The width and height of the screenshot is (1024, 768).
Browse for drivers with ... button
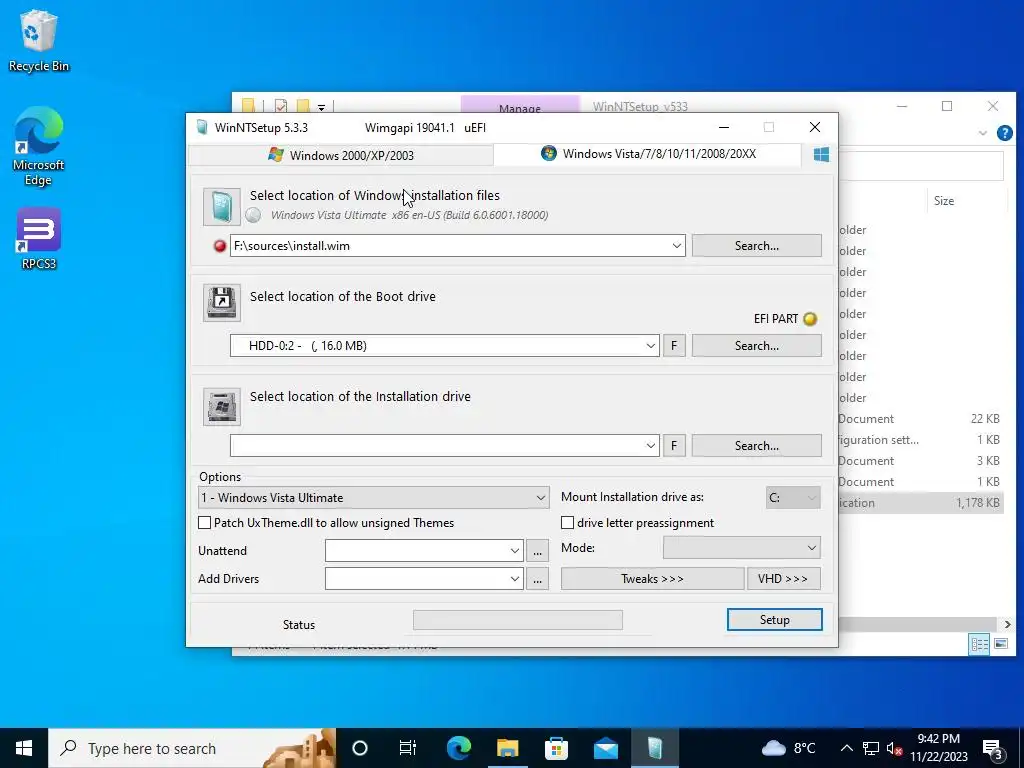537,579
